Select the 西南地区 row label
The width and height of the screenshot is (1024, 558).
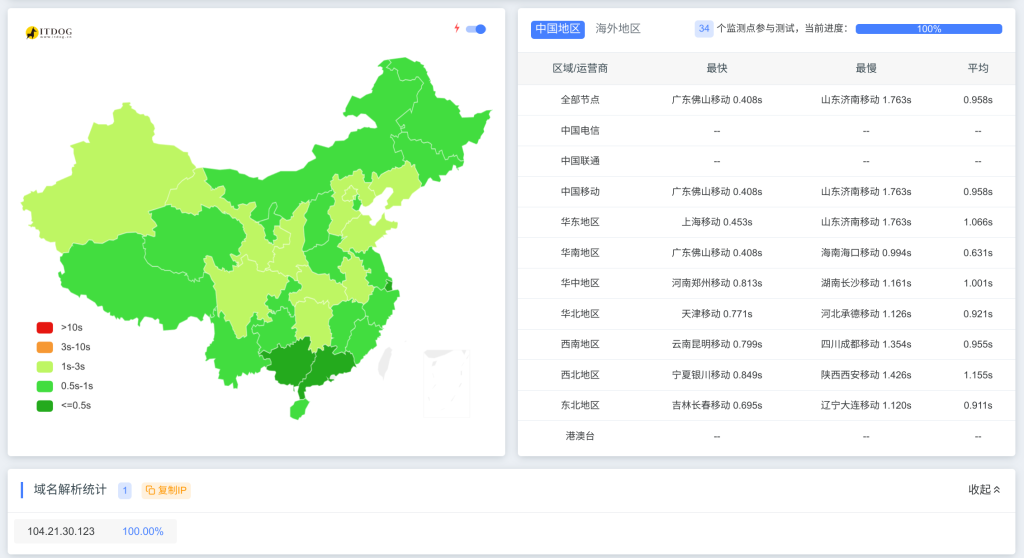pos(580,344)
